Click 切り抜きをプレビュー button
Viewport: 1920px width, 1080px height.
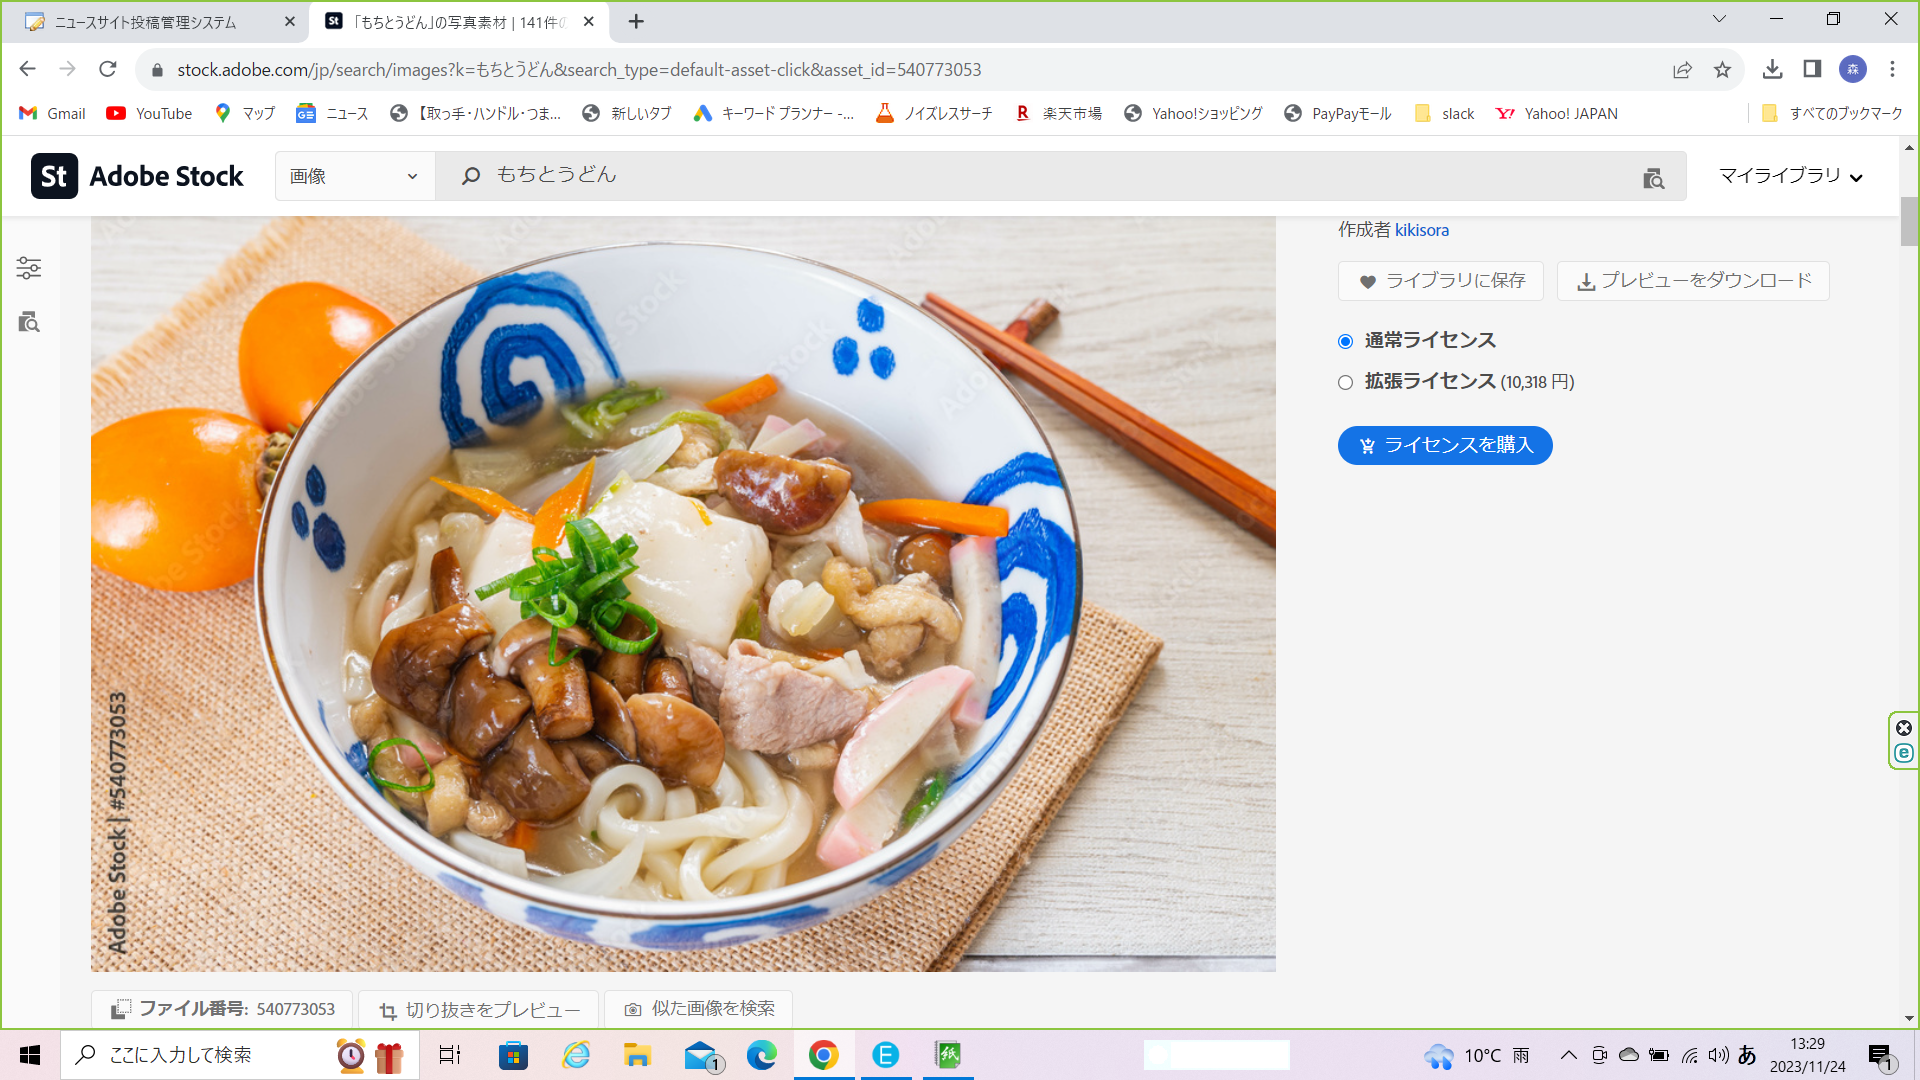pyautogui.click(x=479, y=1010)
